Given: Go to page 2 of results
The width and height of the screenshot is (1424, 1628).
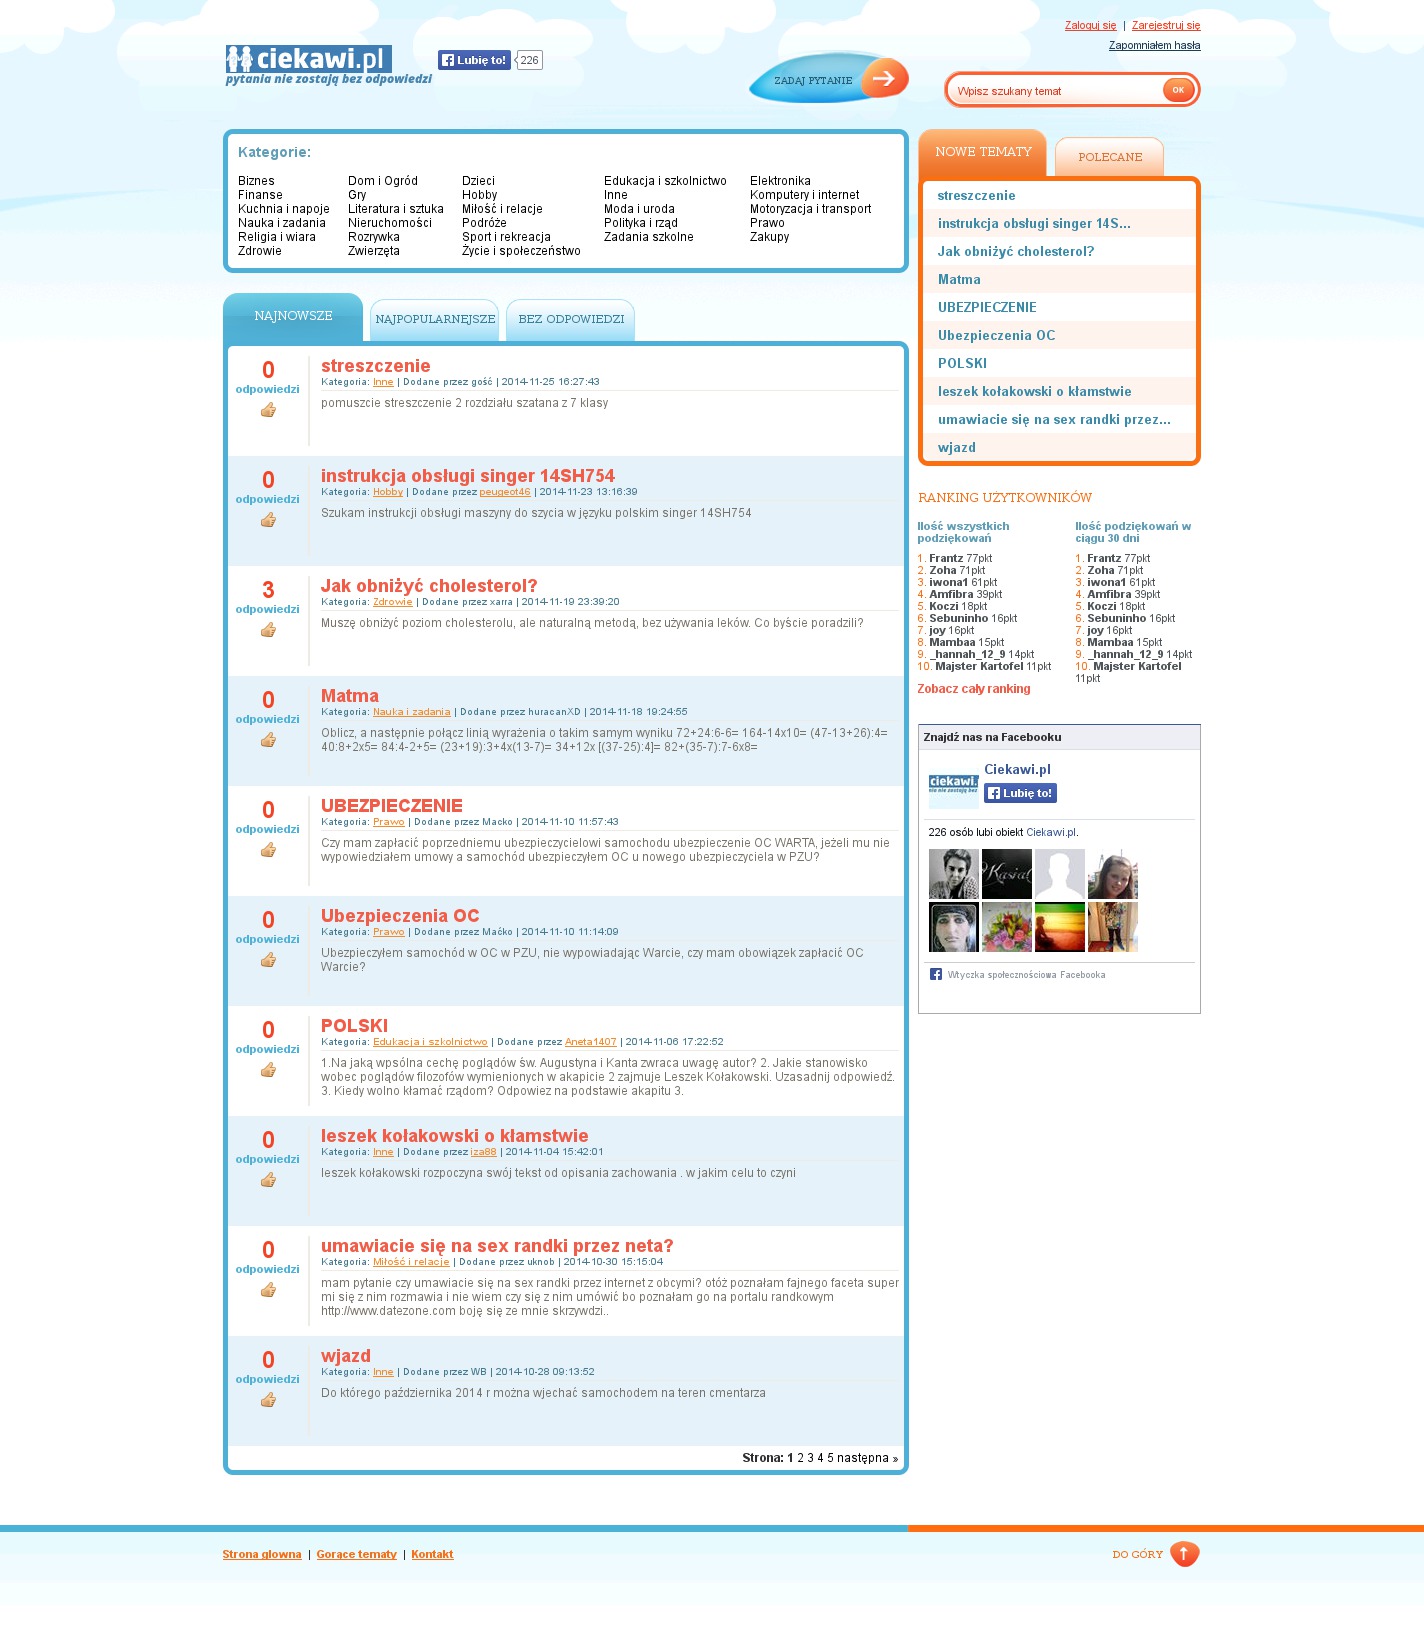Looking at the screenshot, I should pyautogui.click(x=800, y=1458).
